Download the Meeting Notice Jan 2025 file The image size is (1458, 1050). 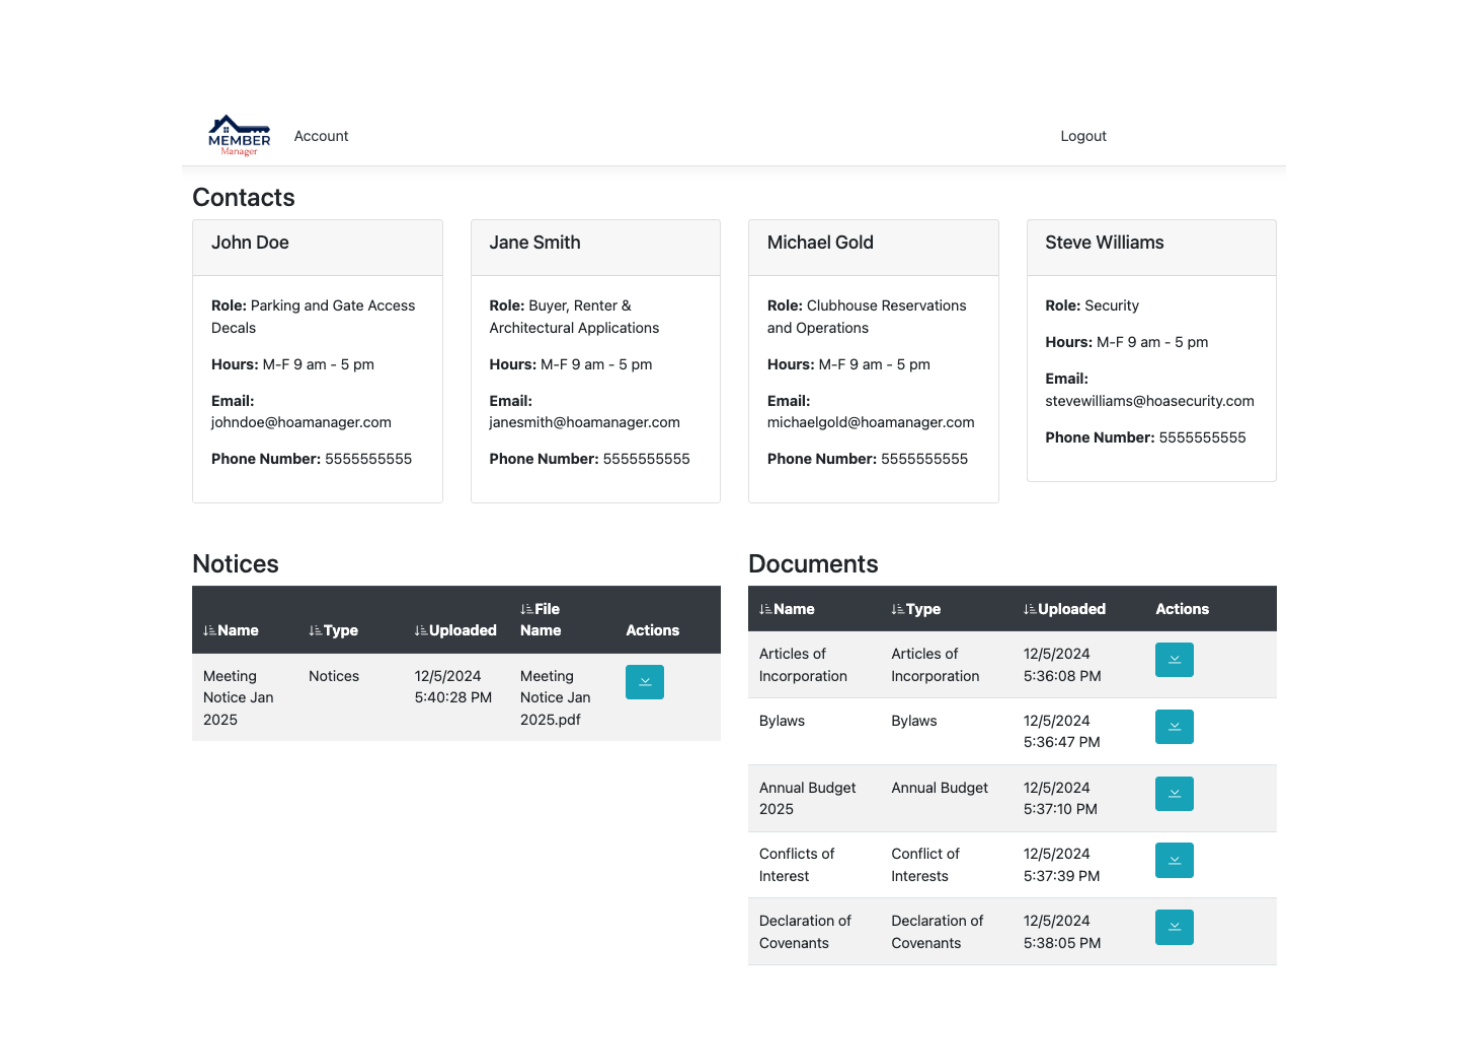(x=644, y=682)
